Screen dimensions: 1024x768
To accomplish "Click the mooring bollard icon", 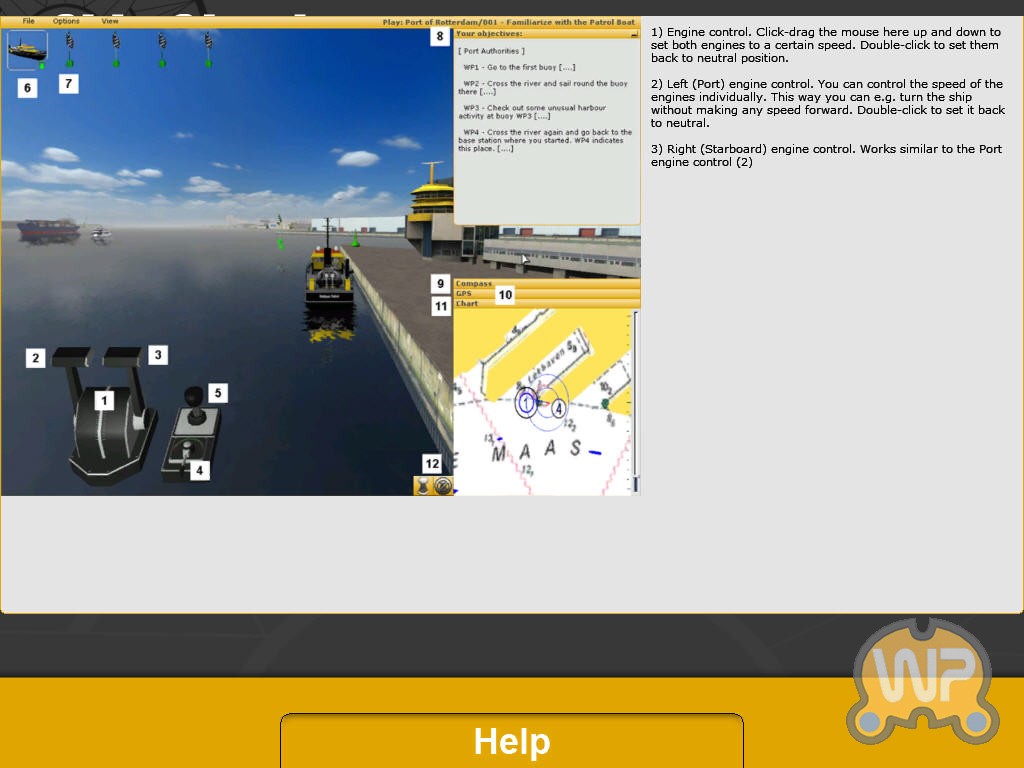I will tap(423, 487).
